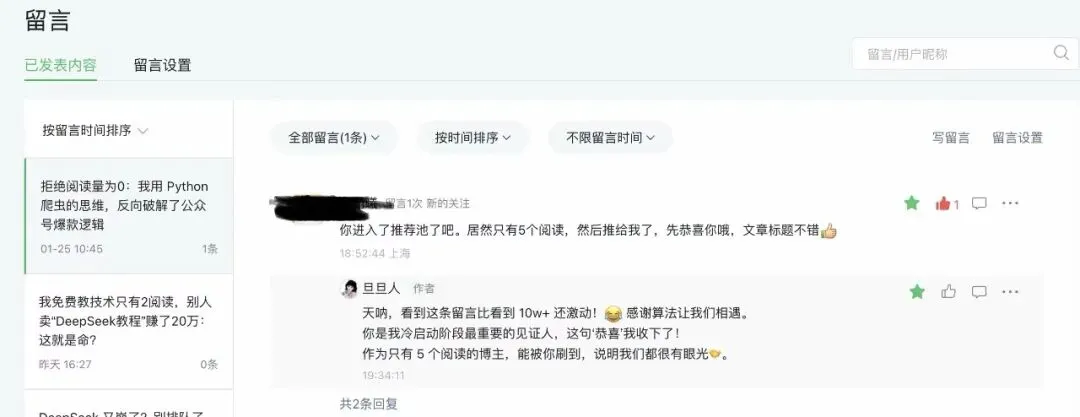The height and width of the screenshot is (417, 1080).
Task: Open more options for visitor's comment
Action: 1010,203
